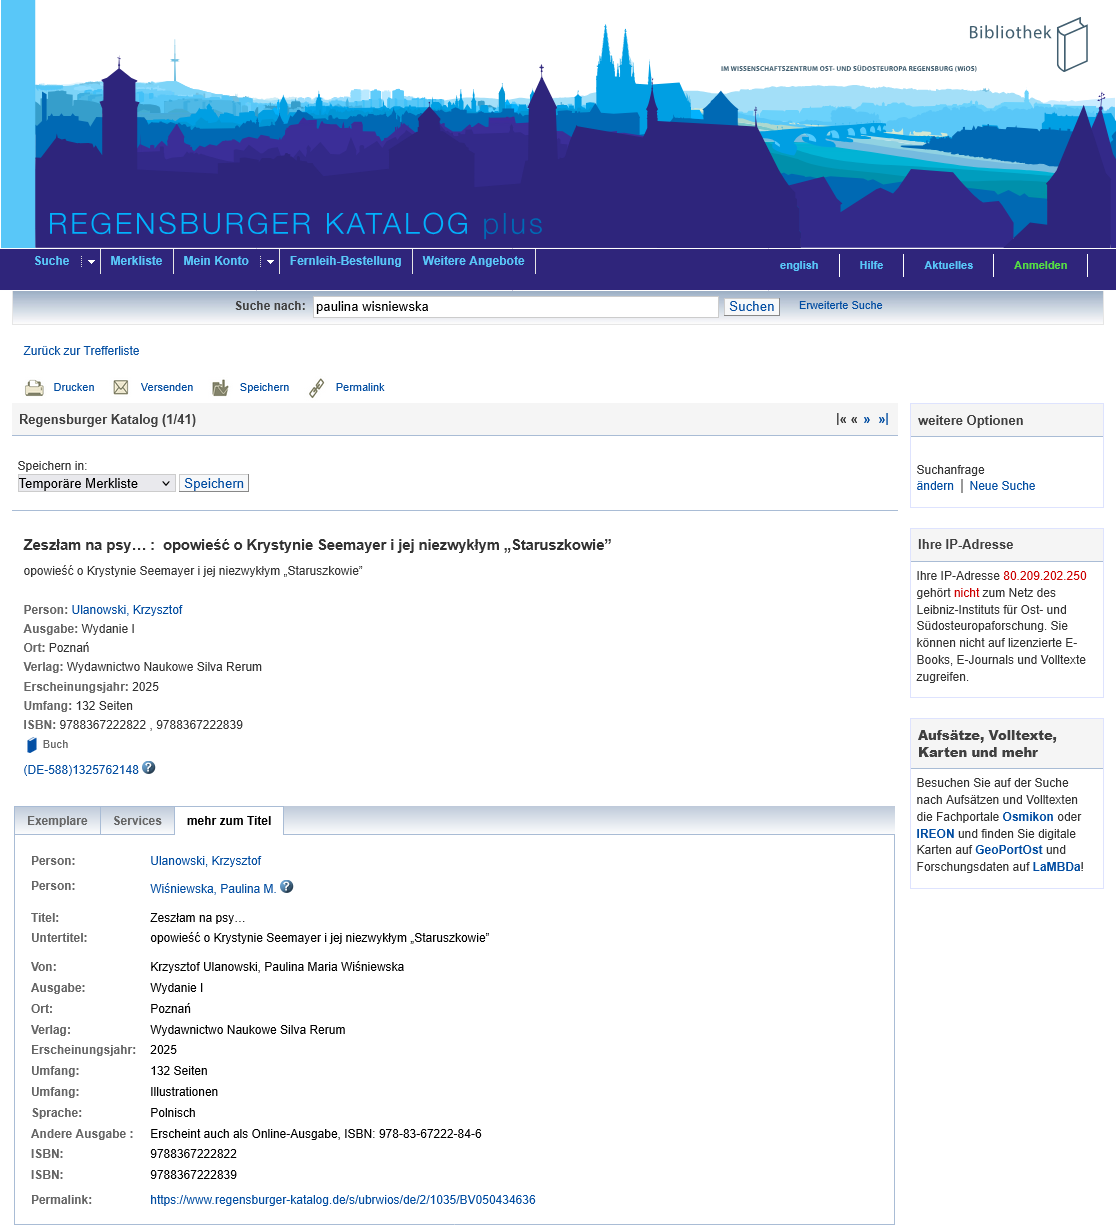Click help icon next to DE-588 identifier
The width and height of the screenshot is (1116, 1230).
pos(149,768)
